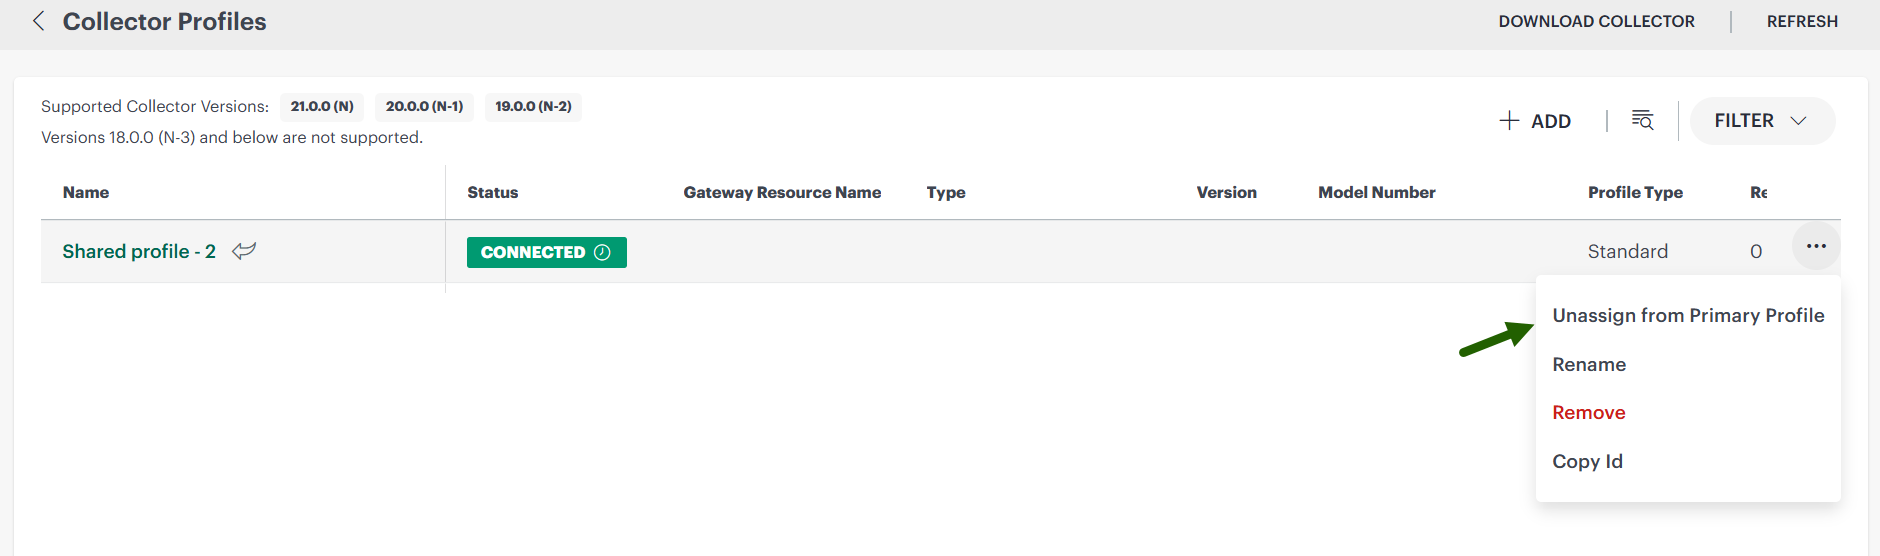Screen dimensions: 1880x556
Task: Click the 20.0.0 (N-1) version tag
Action: click(424, 106)
